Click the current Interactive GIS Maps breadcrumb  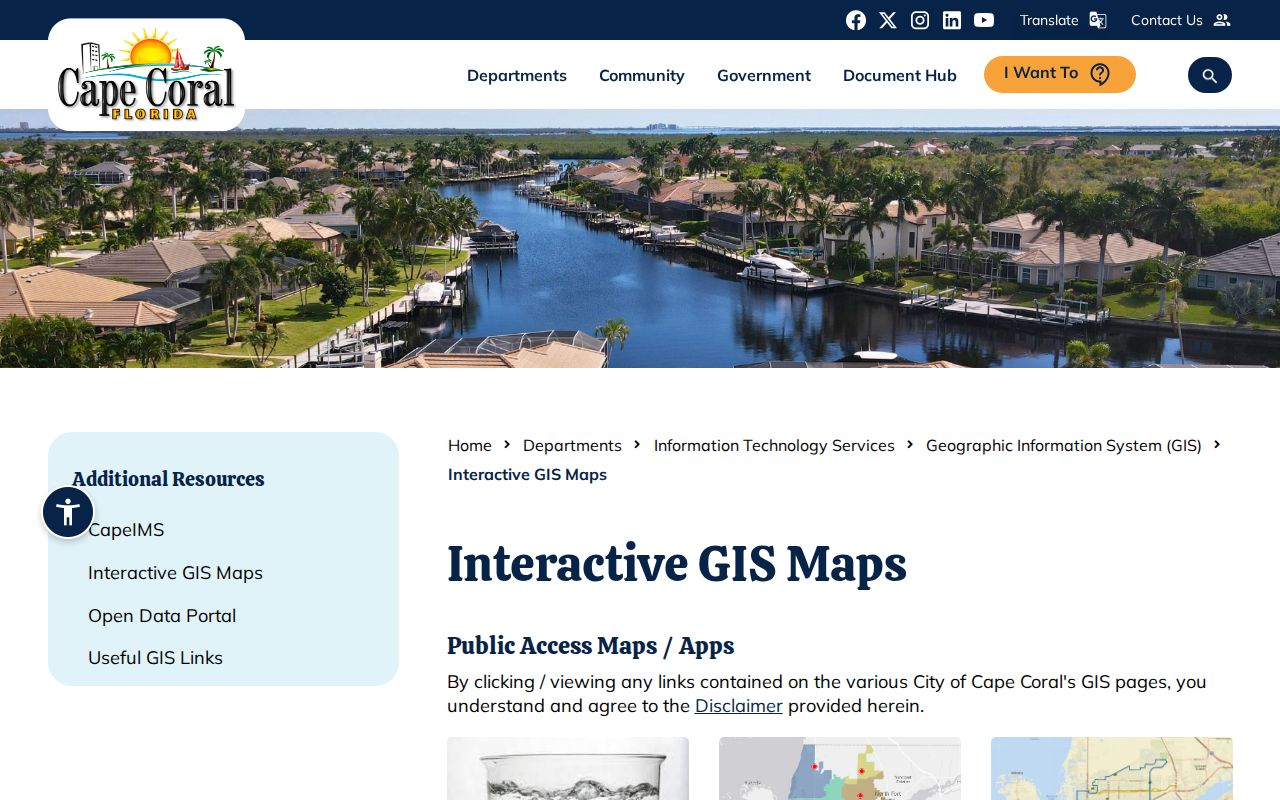click(x=527, y=474)
